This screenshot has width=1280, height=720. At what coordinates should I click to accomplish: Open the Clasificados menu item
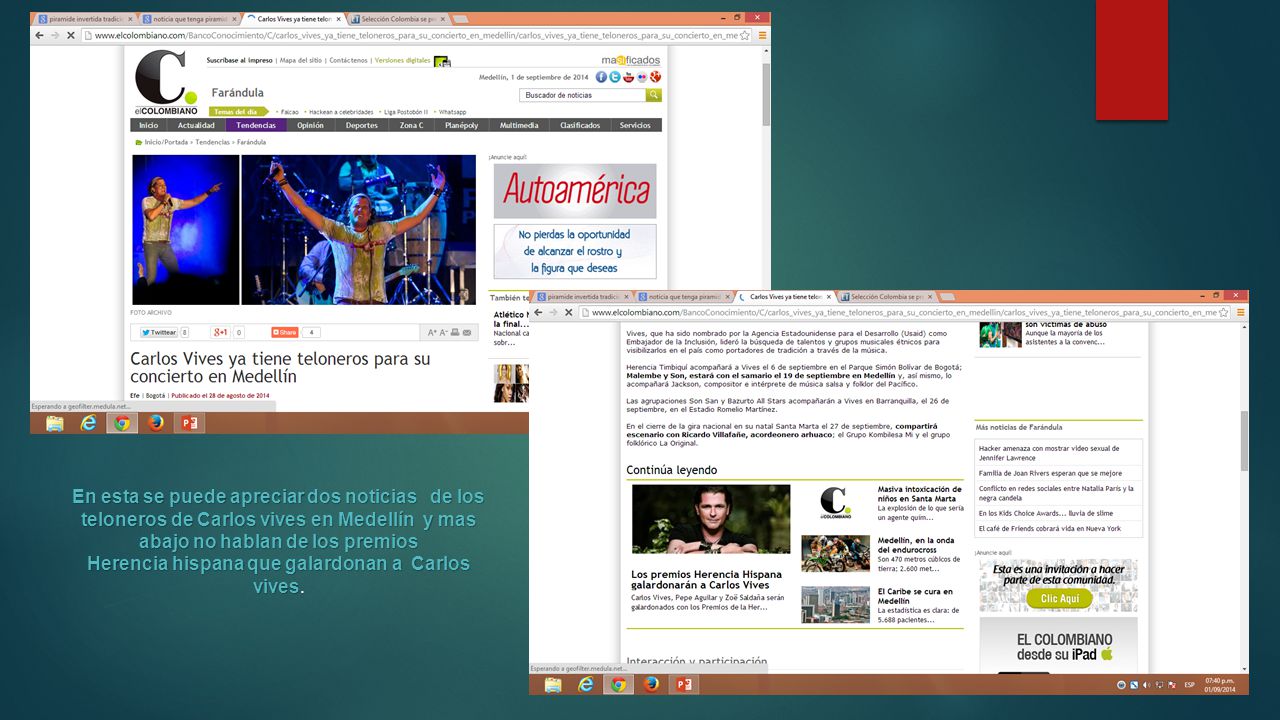click(580, 125)
